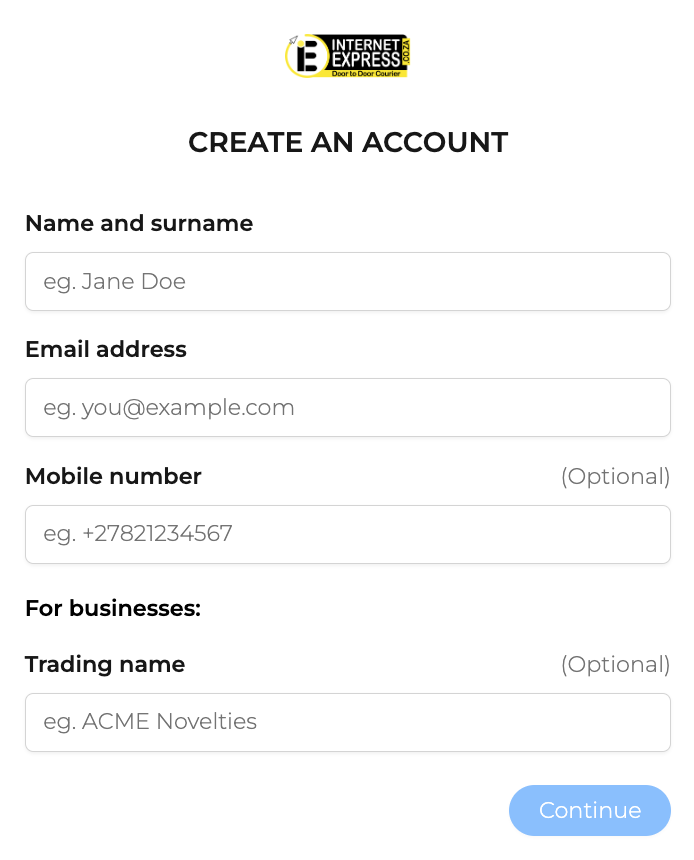
Task: Click the CREATE AN ACCOUNT heading
Action: pos(348,143)
